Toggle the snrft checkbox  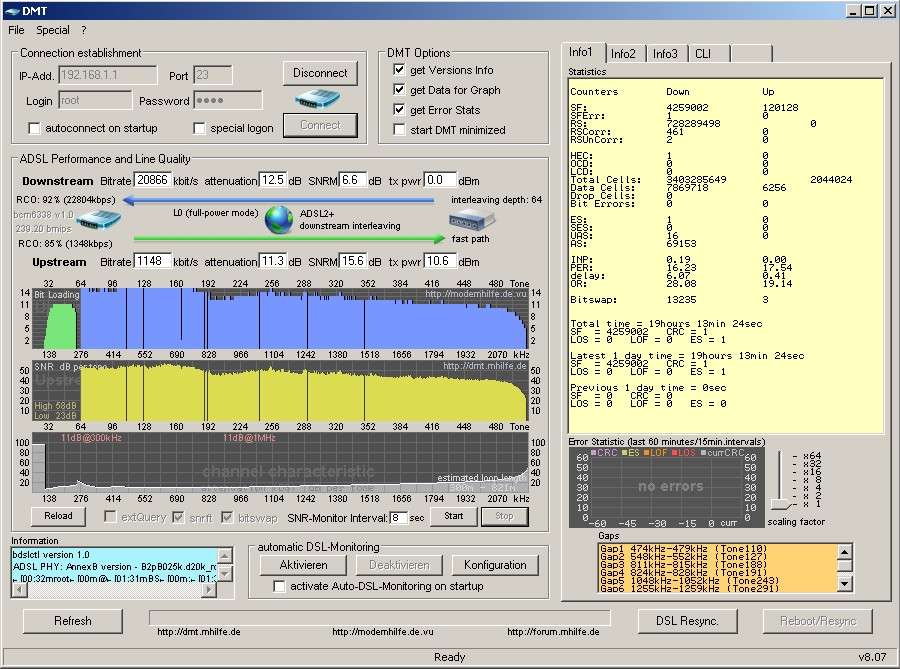(x=179, y=518)
